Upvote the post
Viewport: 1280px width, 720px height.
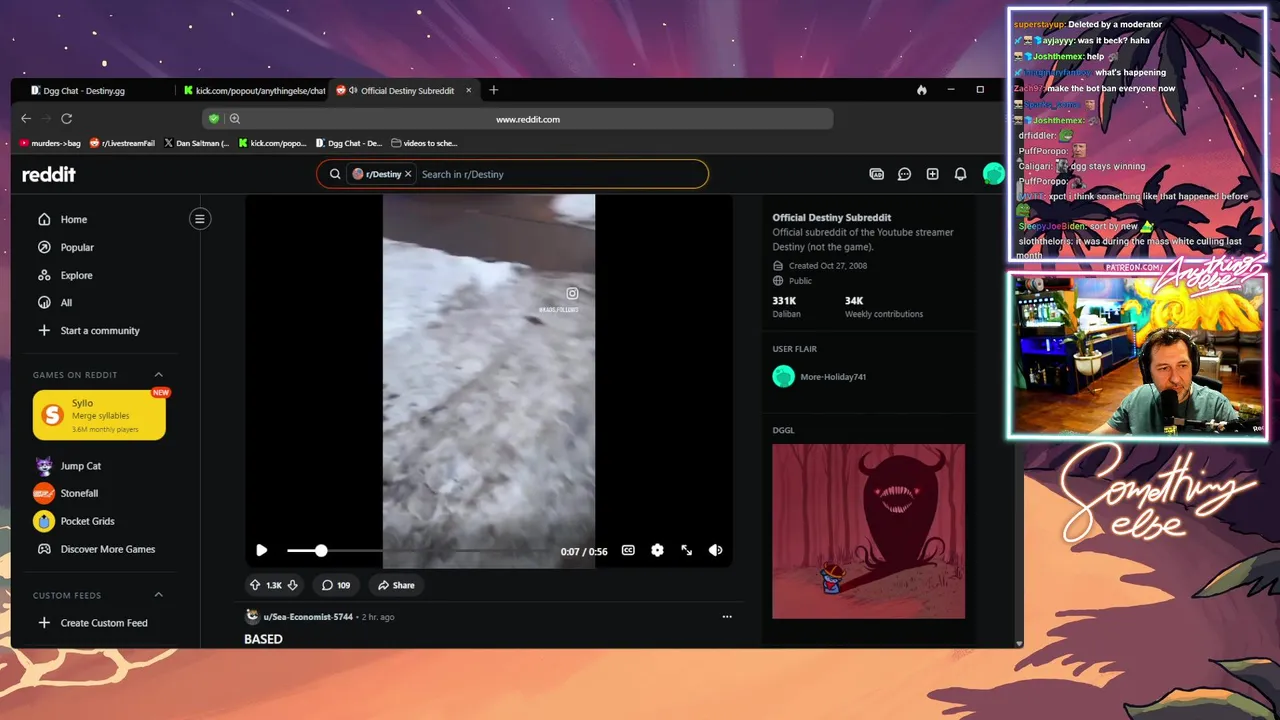(x=255, y=585)
